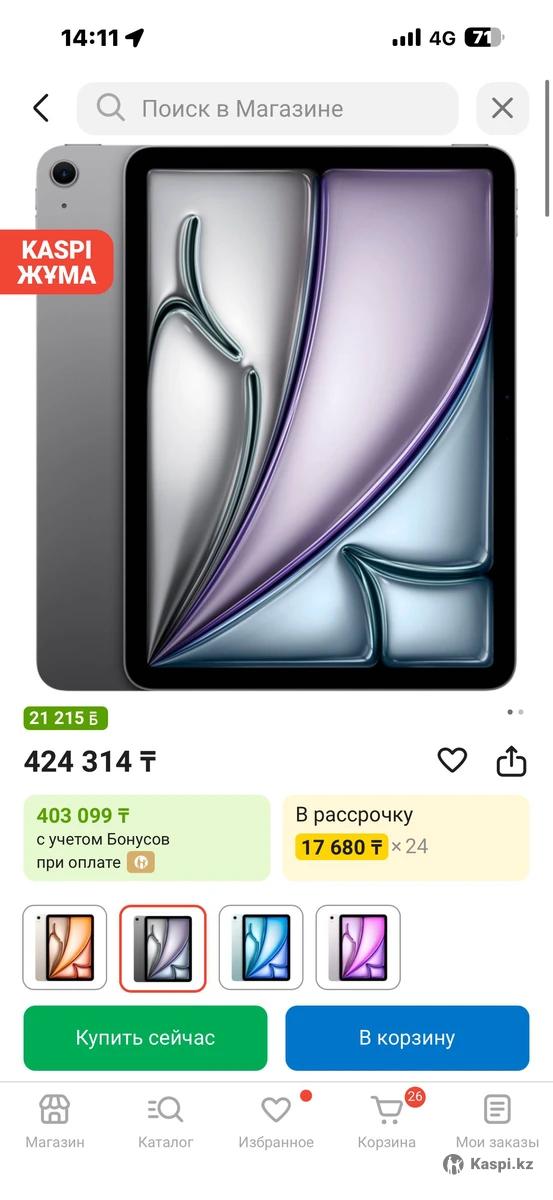The width and height of the screenshot is (553, 1200).
Task: Close the search with X button
Action: point(502,108)
